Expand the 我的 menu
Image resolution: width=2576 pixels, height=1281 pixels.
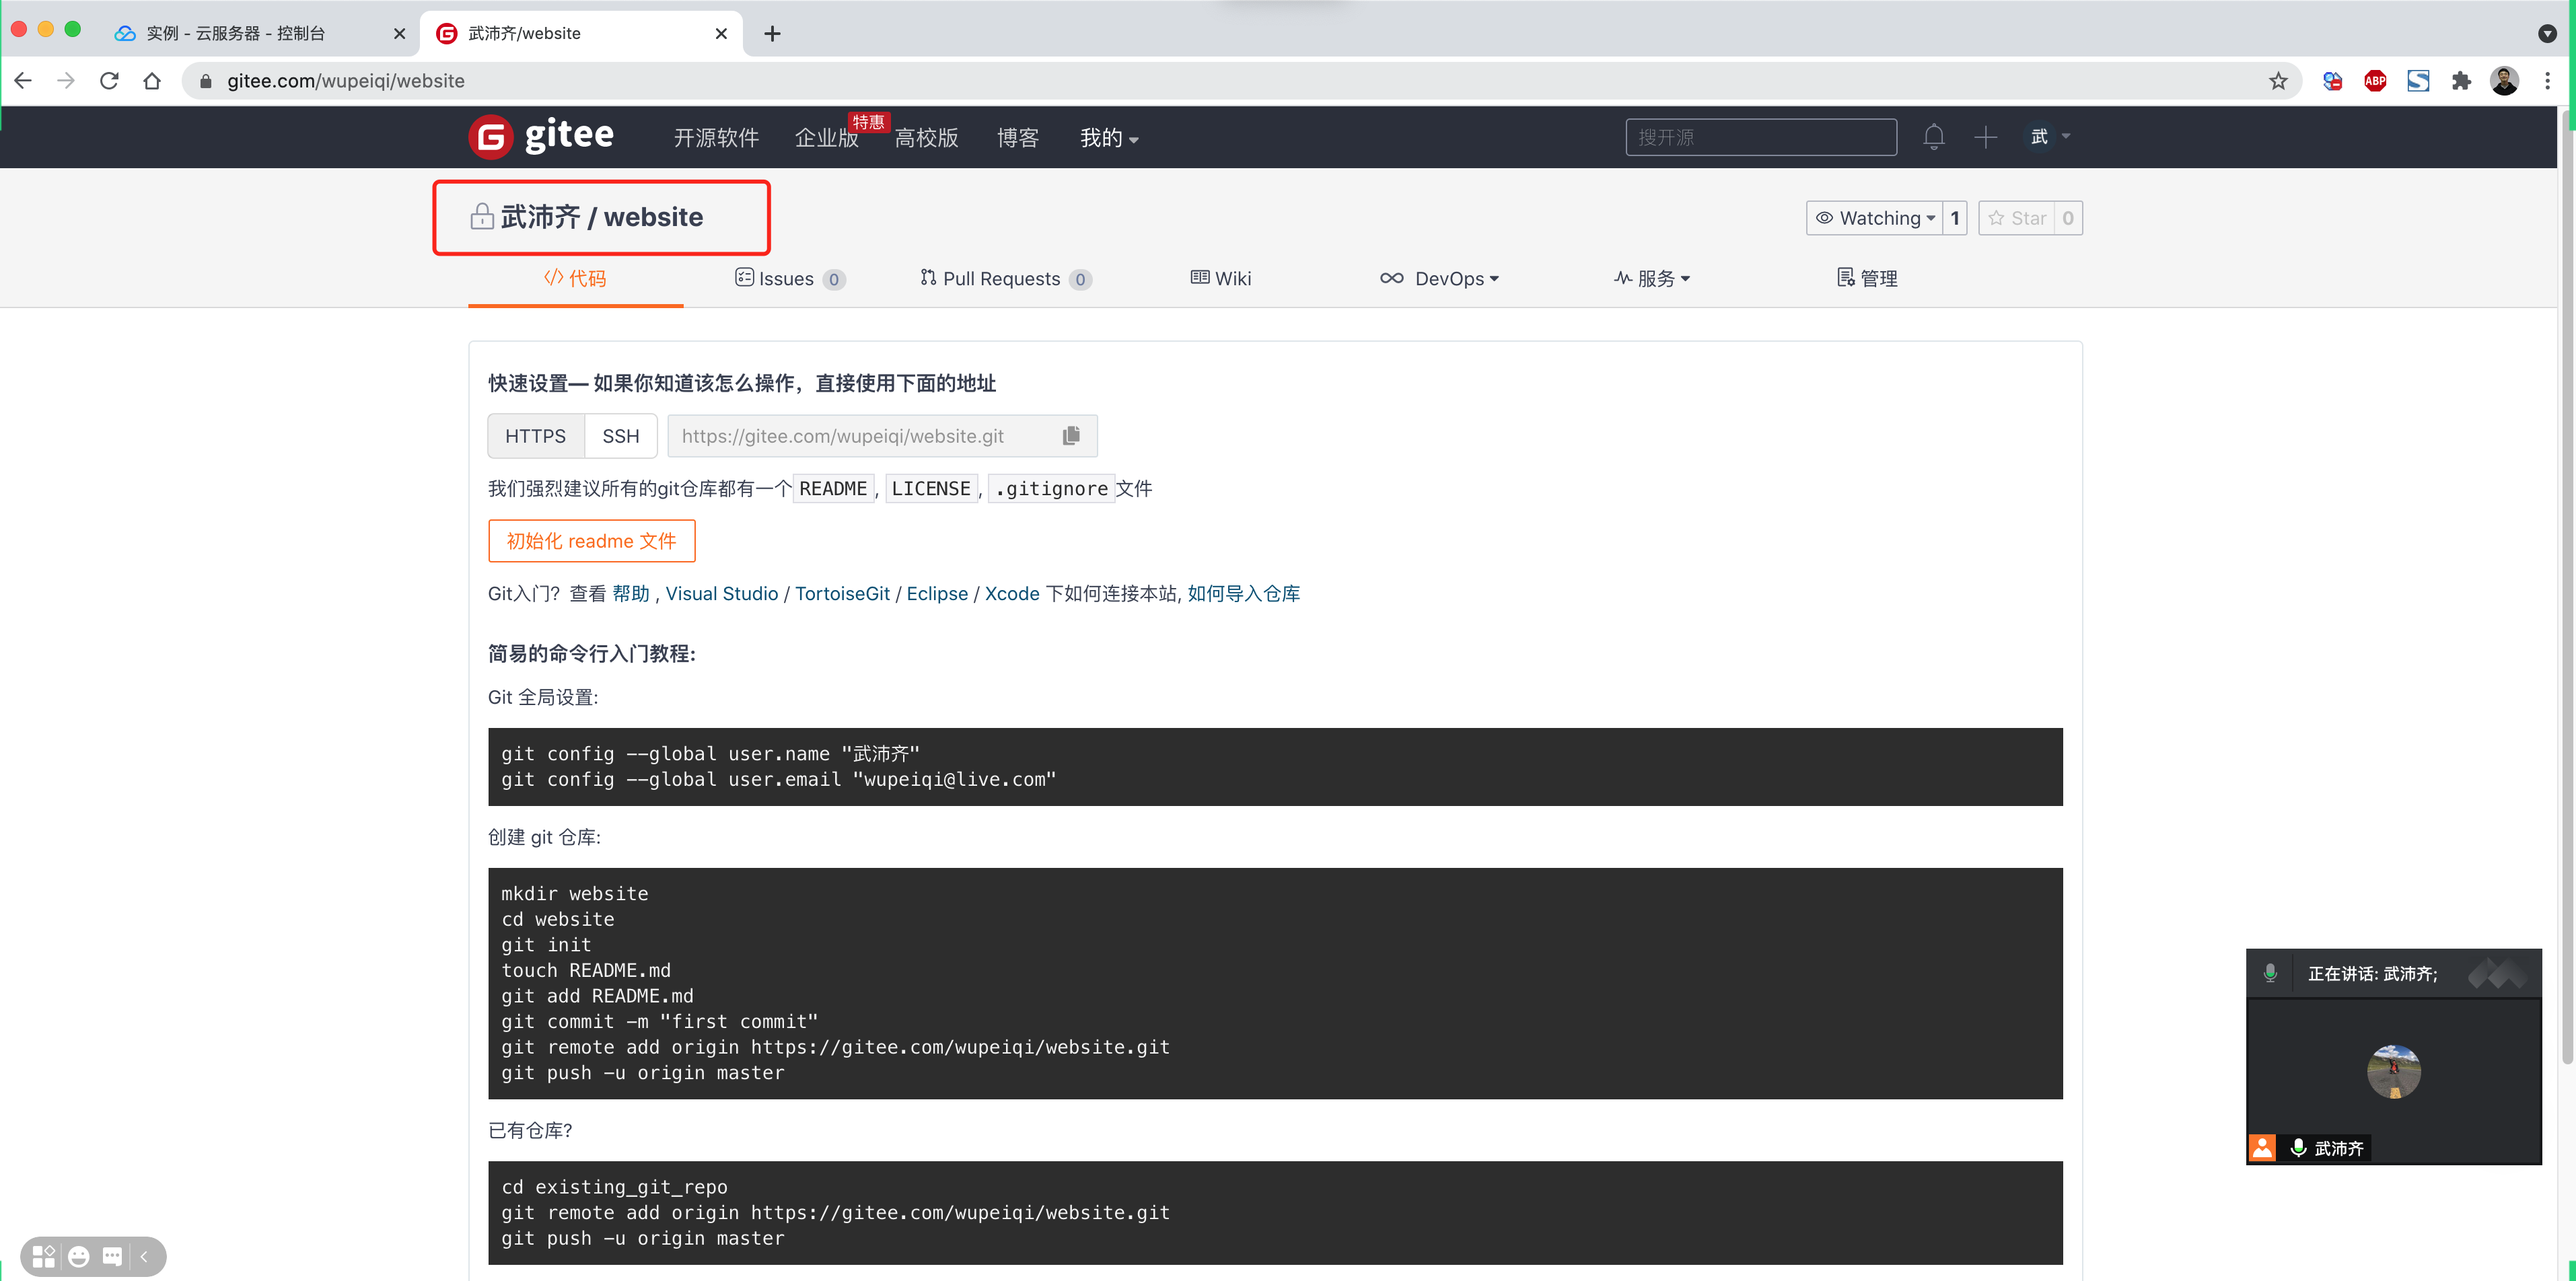(x=1109, y=138)
